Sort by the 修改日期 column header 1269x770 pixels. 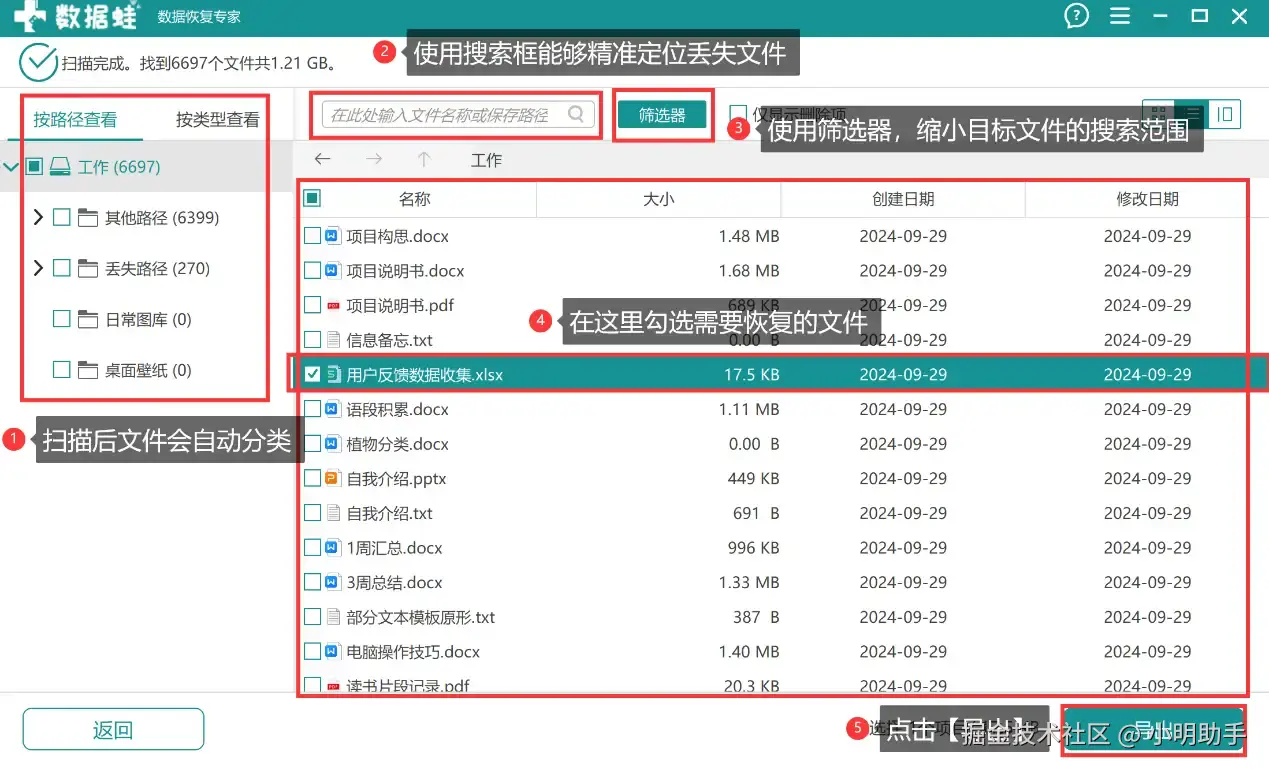1147,199
